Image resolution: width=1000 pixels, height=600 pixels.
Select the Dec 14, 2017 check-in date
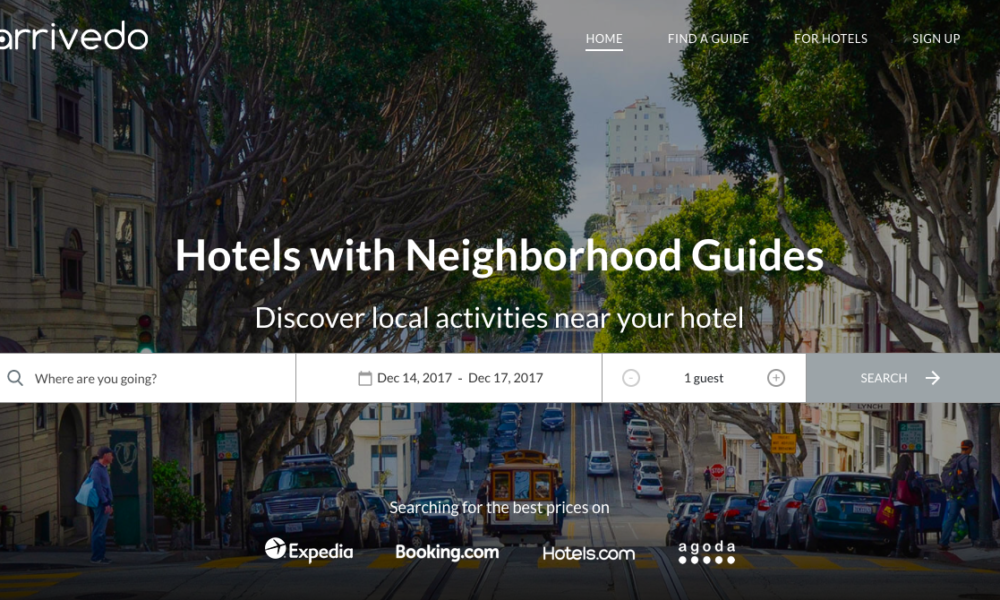pos(415,378)
